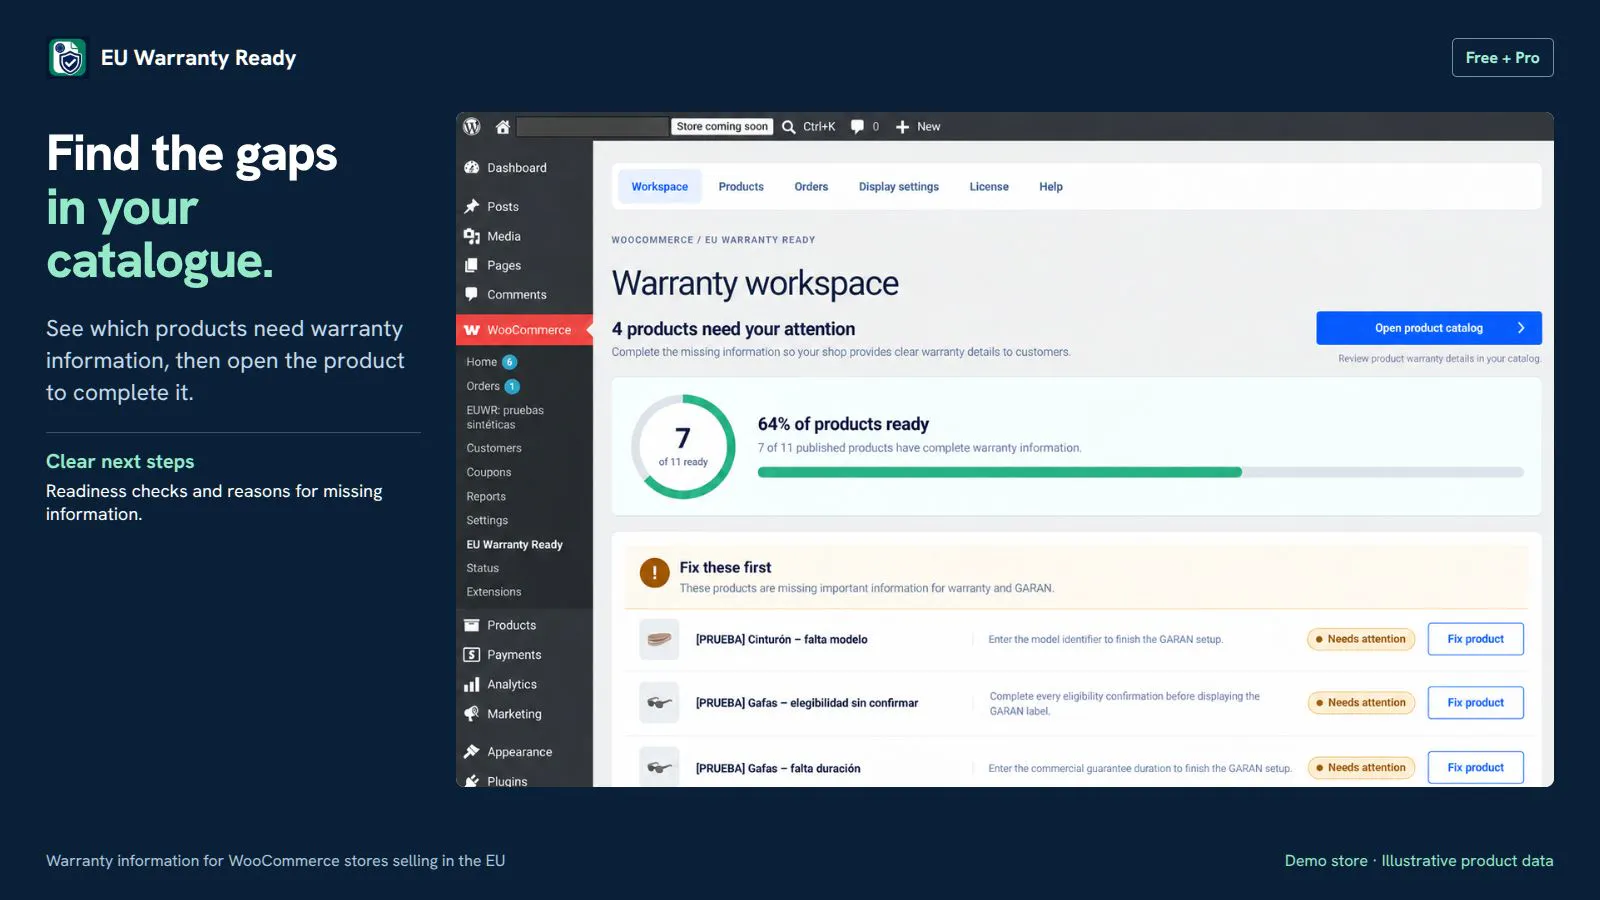The image size is (1600, 900).
Task: Click the Appearance brush icon
Action: 472,752
